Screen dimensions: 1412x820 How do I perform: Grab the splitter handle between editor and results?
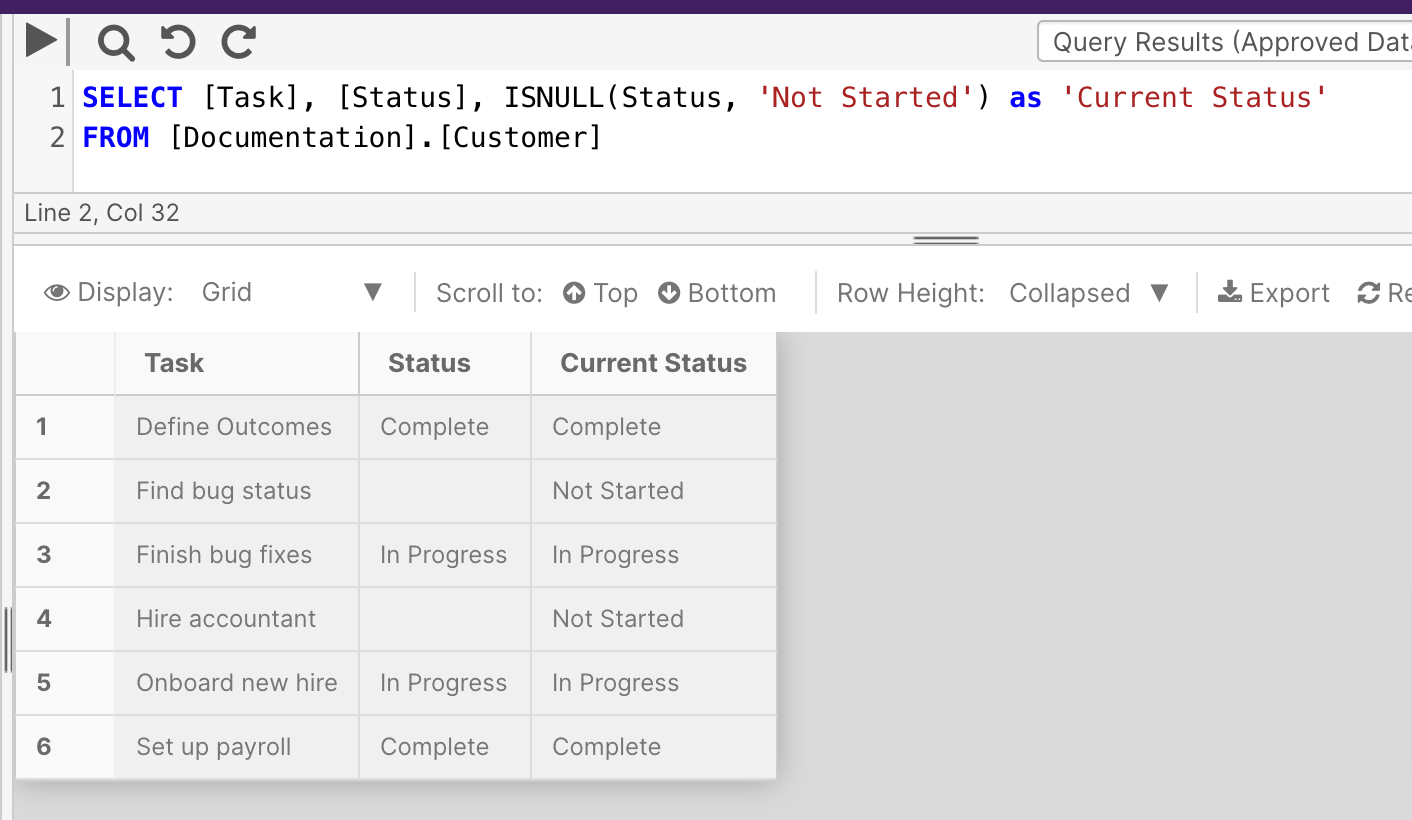(x=945, y=240)
